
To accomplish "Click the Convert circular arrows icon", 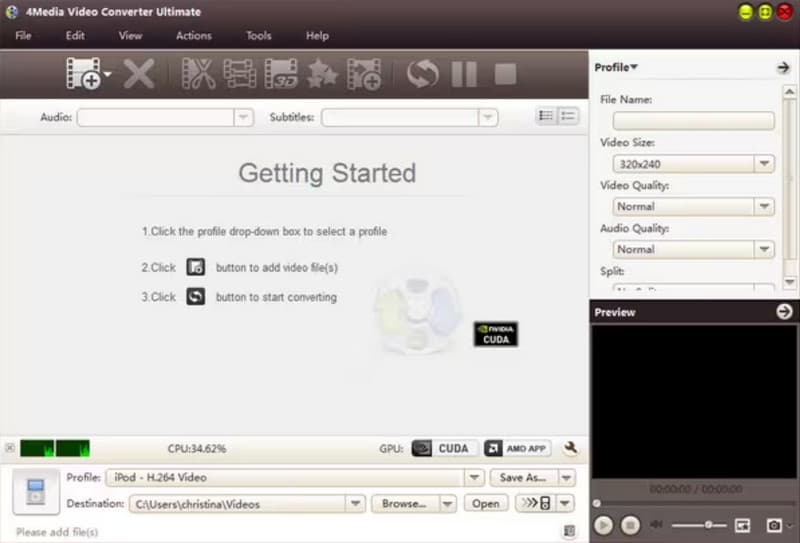I will click(x=422, y=74).
